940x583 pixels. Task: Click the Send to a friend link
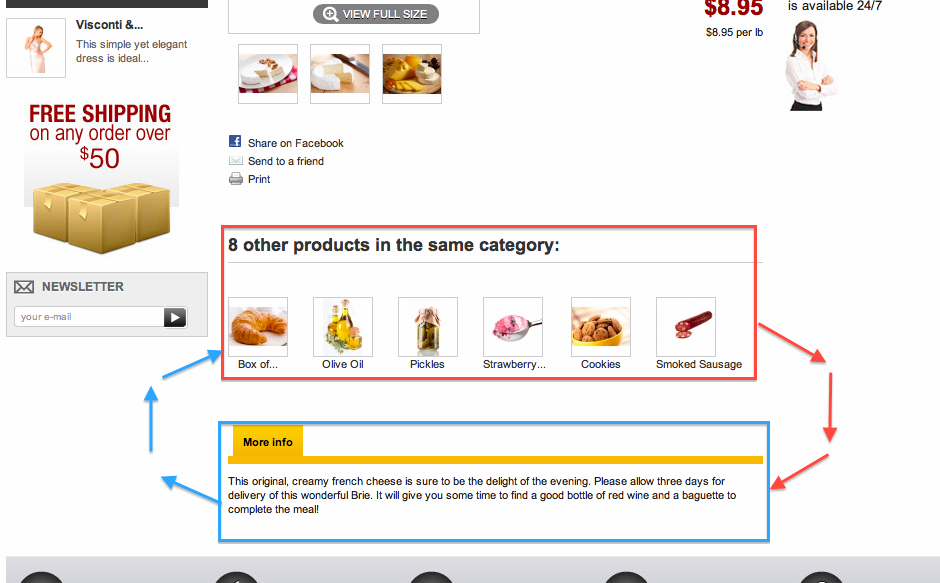click(x=286, y=161)
